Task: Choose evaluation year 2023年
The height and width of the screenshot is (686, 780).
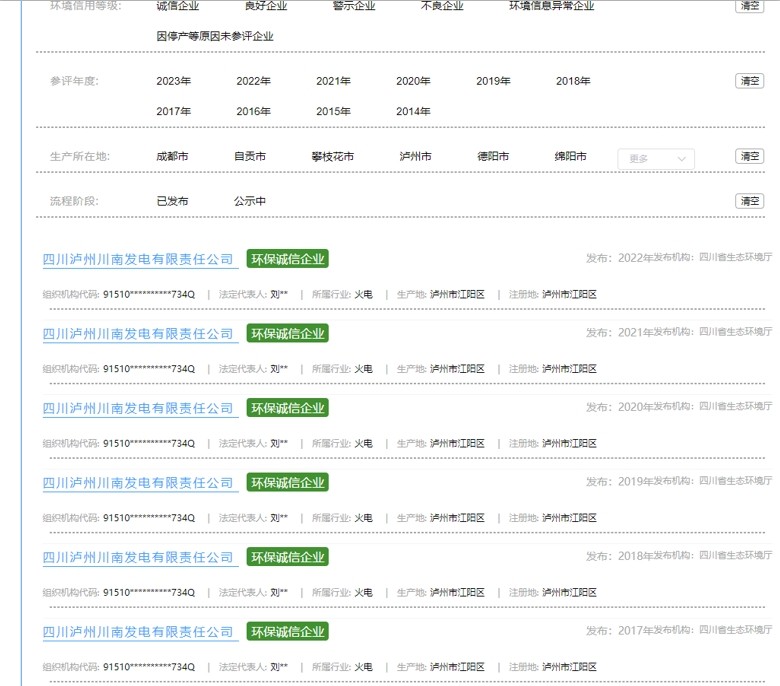Action: (x=174, y=81)
